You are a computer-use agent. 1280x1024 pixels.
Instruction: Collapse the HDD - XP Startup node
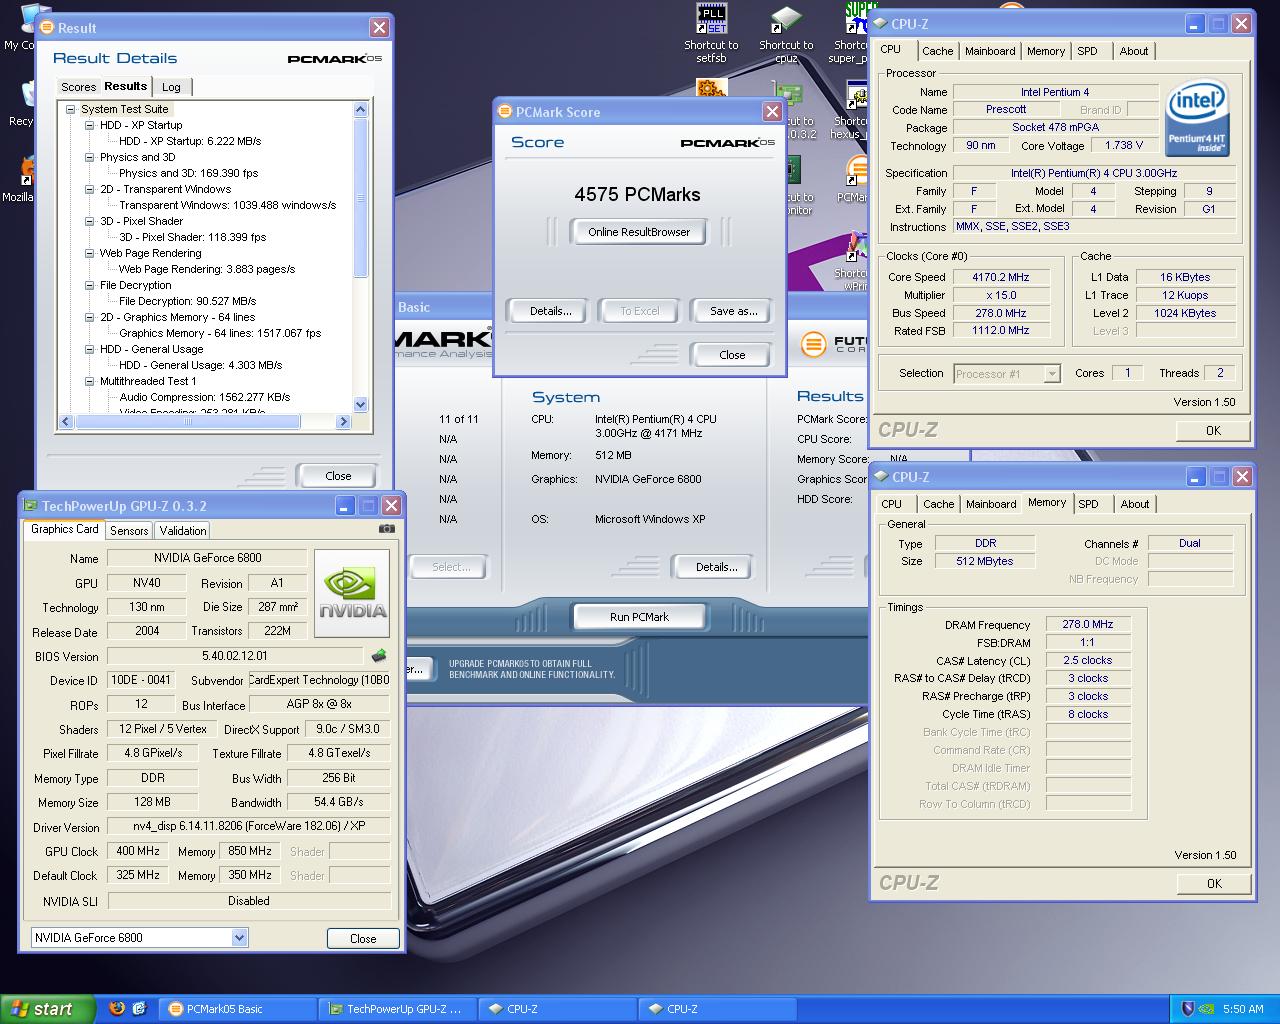[x=90, y=125]
